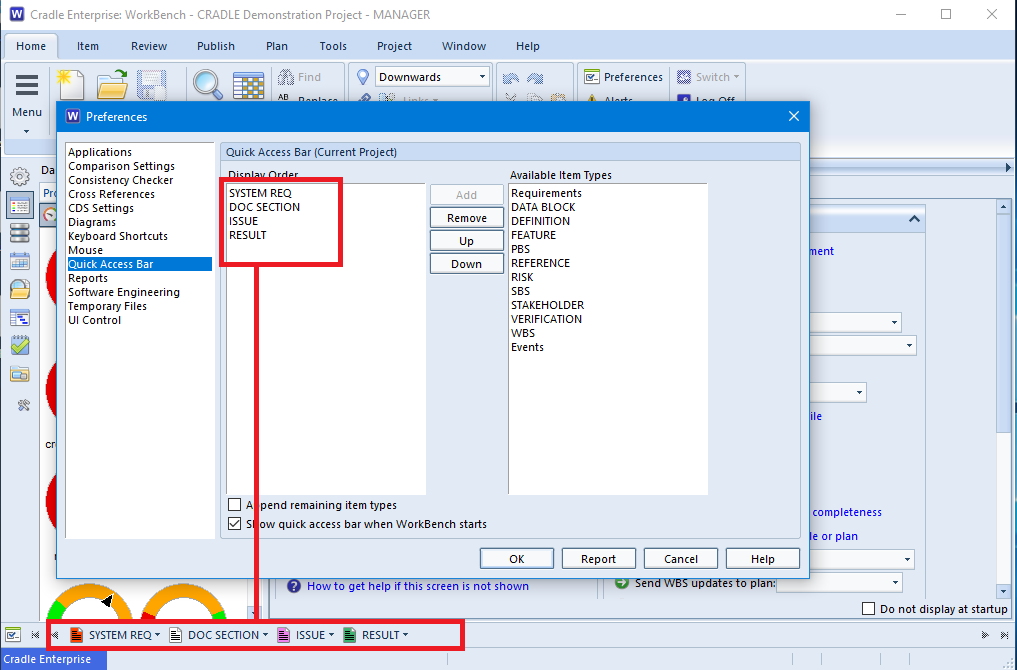Open the Project ribbon tab
Viewport: 1017px width, 670px height.
[x=394, y=46]
